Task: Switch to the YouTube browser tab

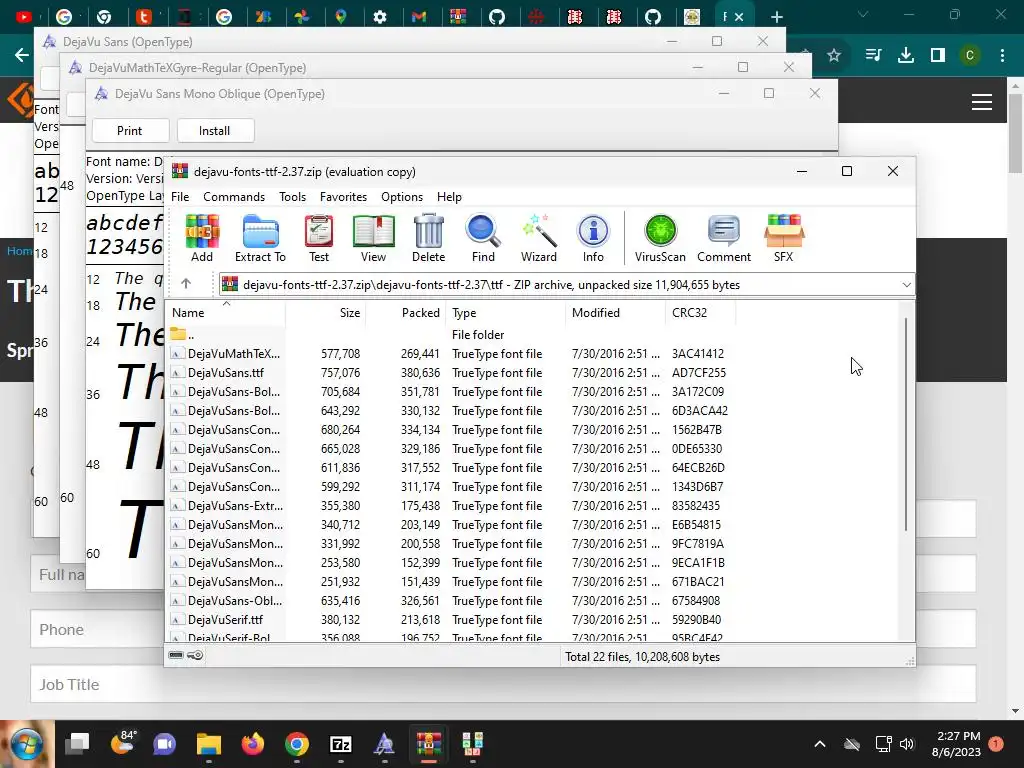Action: click(x=24, y=17)
